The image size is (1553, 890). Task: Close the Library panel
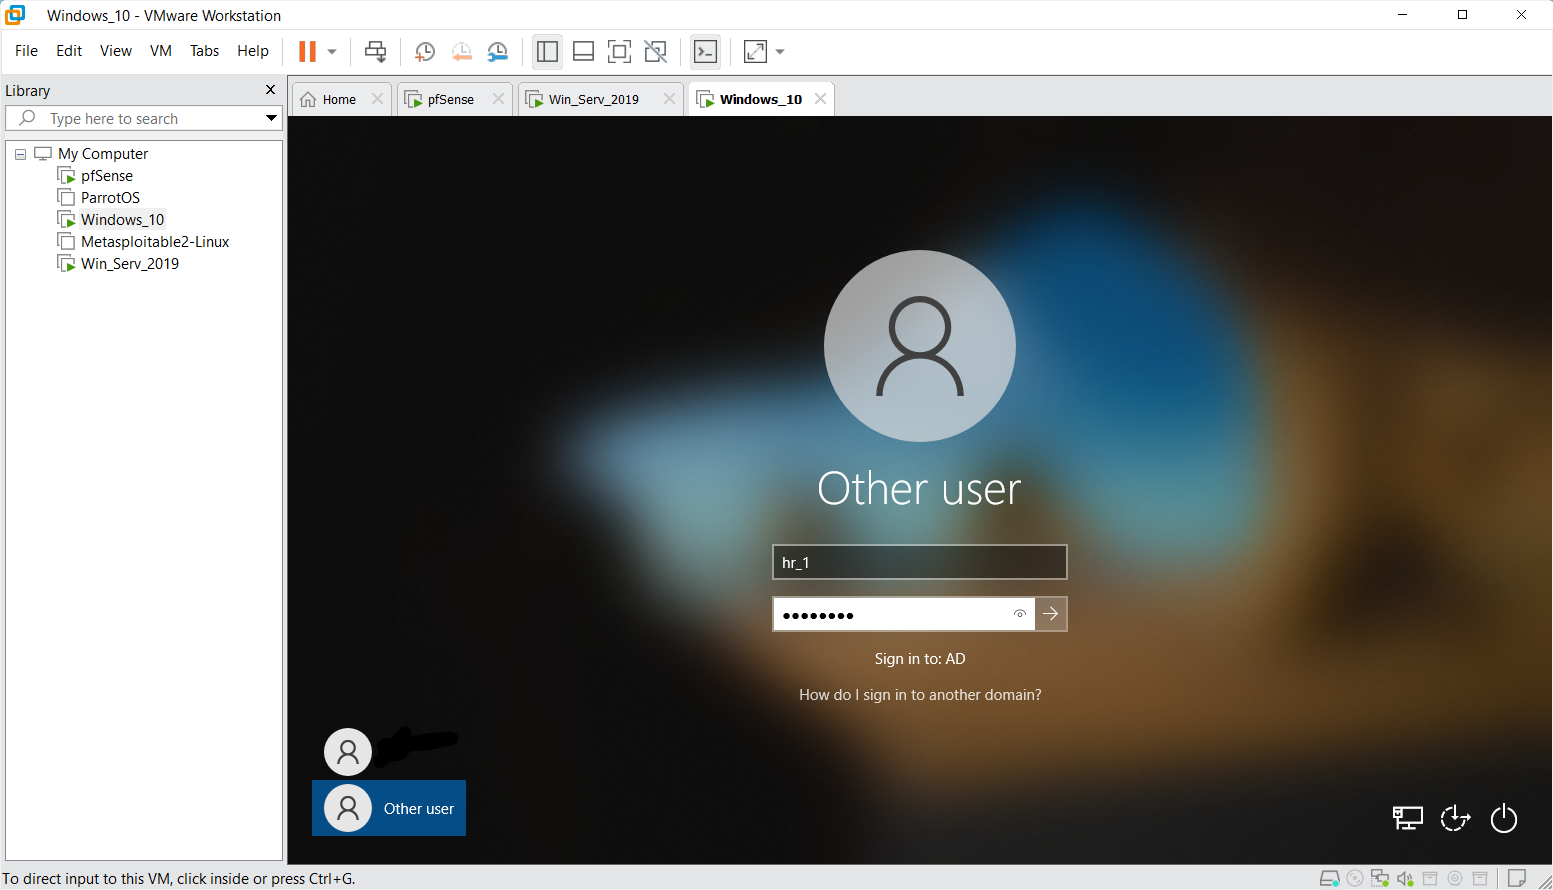[270, 90]
